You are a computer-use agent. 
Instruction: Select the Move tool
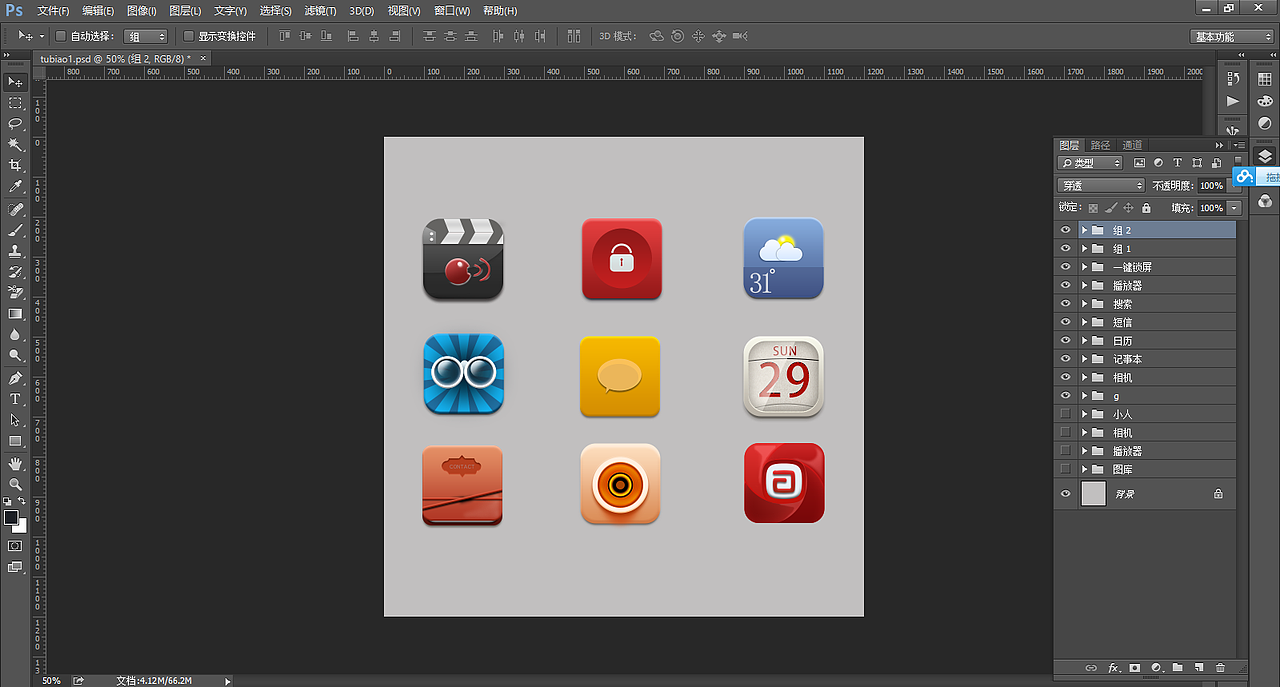tap(15, 82)
